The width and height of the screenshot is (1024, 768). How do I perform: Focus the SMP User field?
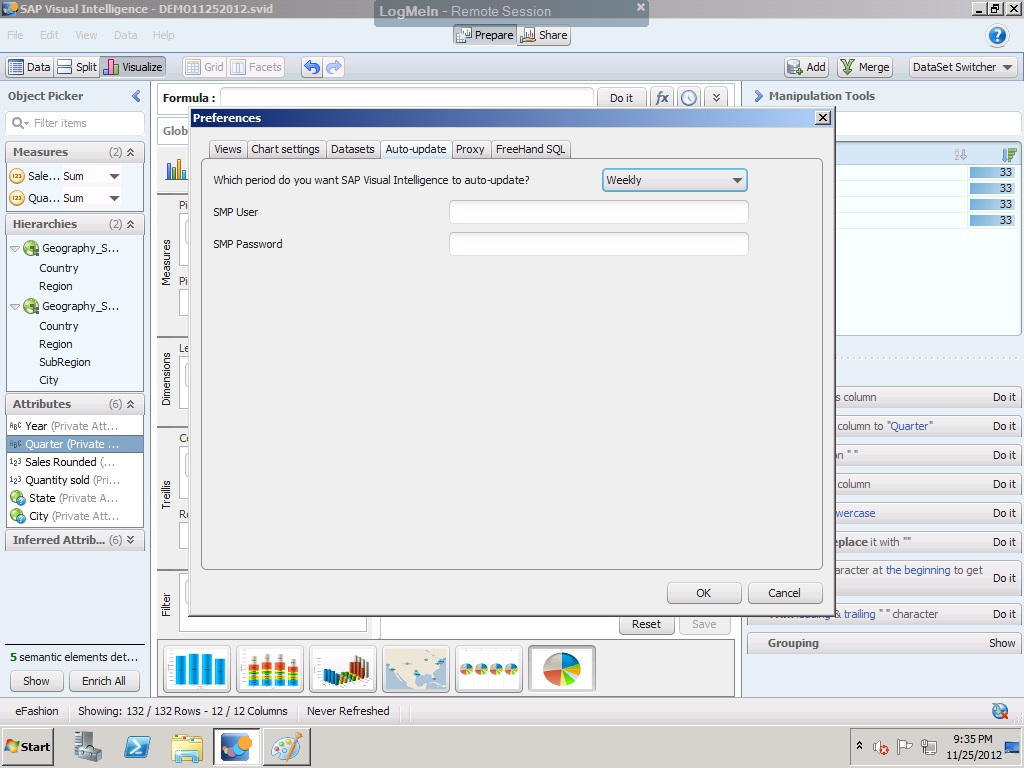click(x=599, y=212)
